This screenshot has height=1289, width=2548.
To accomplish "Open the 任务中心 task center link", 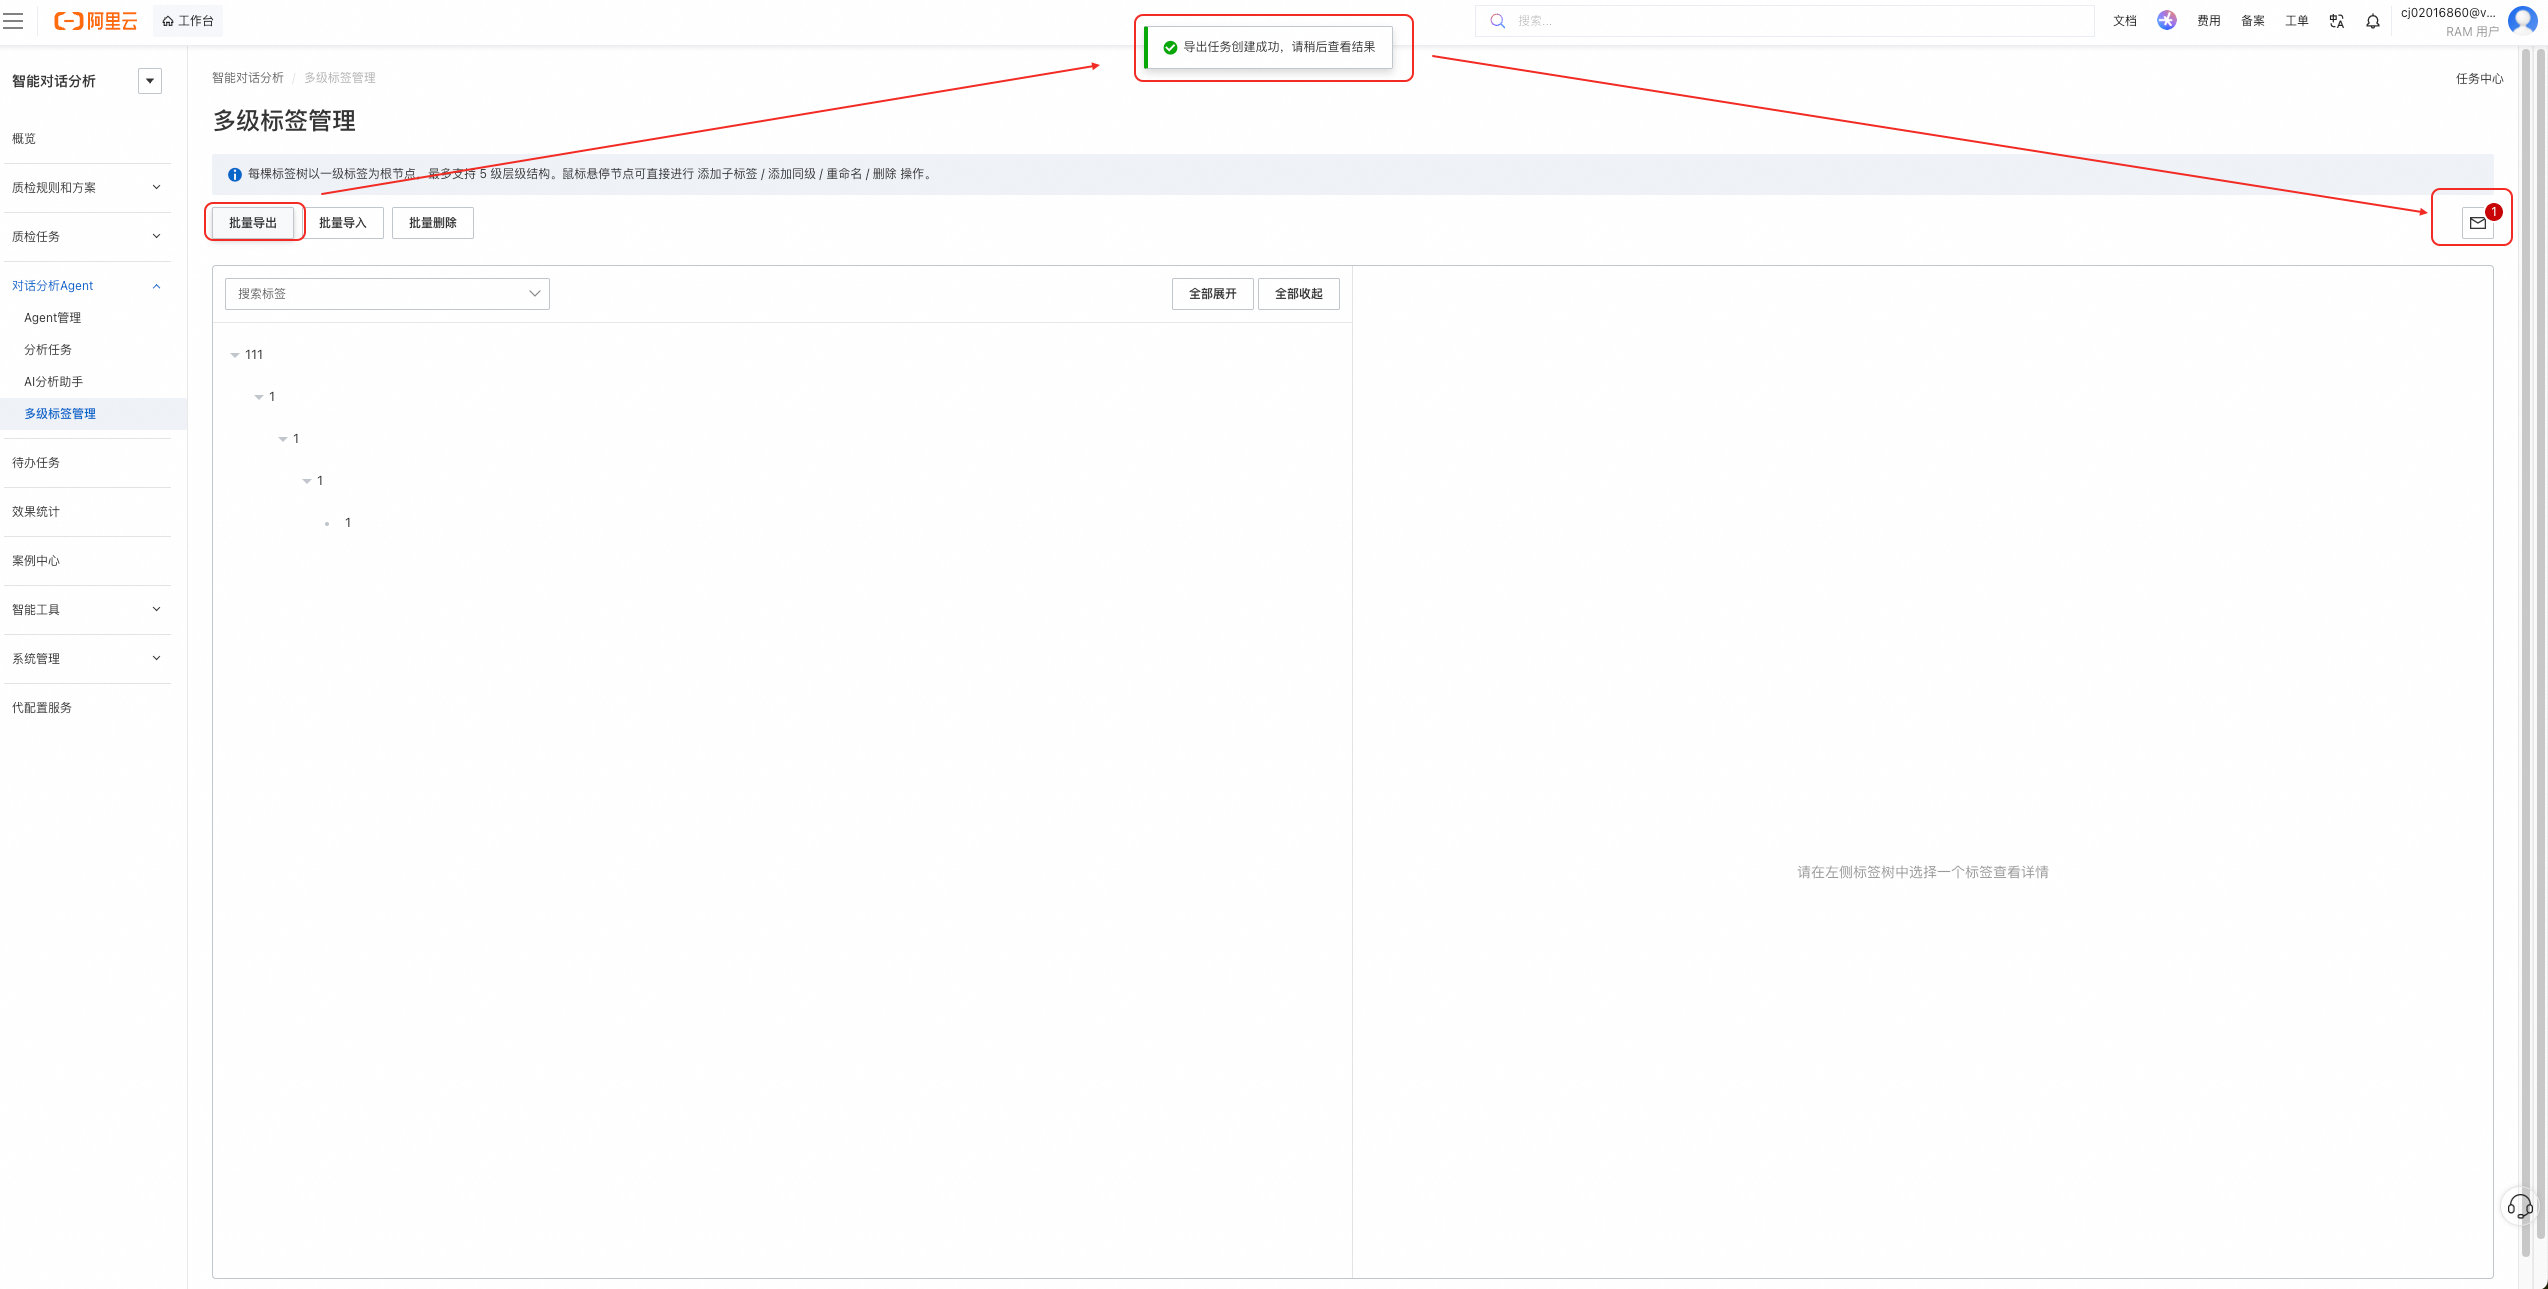I will [x=2479, y=79].
